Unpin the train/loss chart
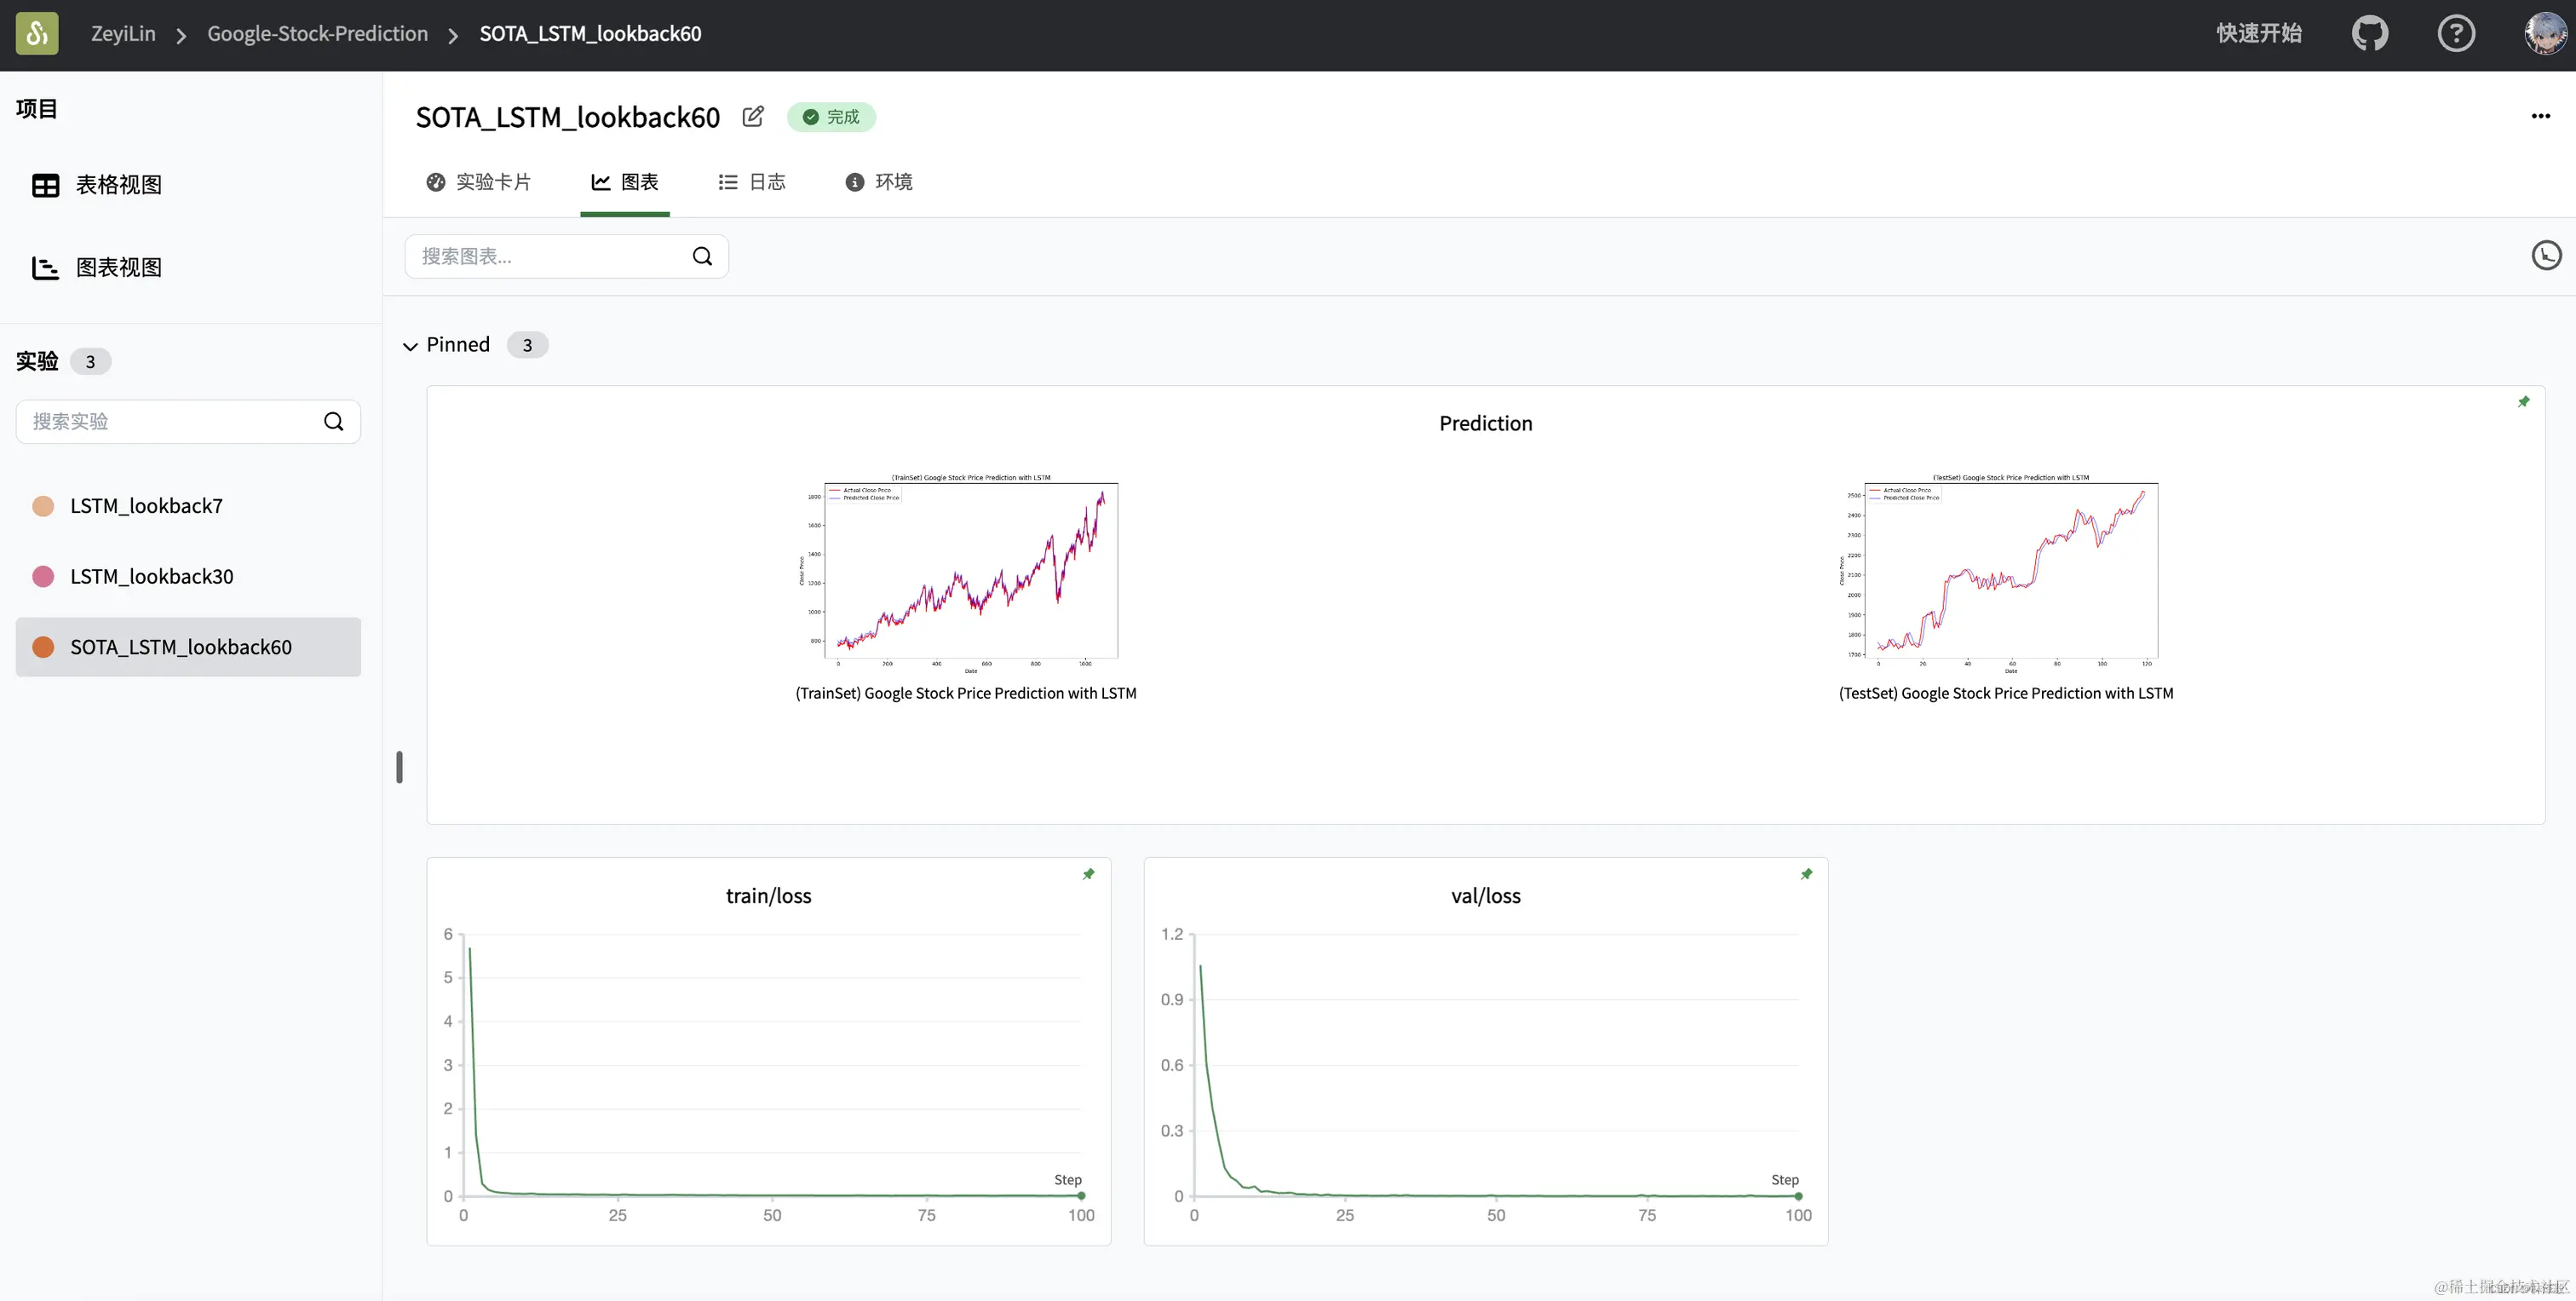Viewport: 2576px width, 1301px height. click(1088, 874)
